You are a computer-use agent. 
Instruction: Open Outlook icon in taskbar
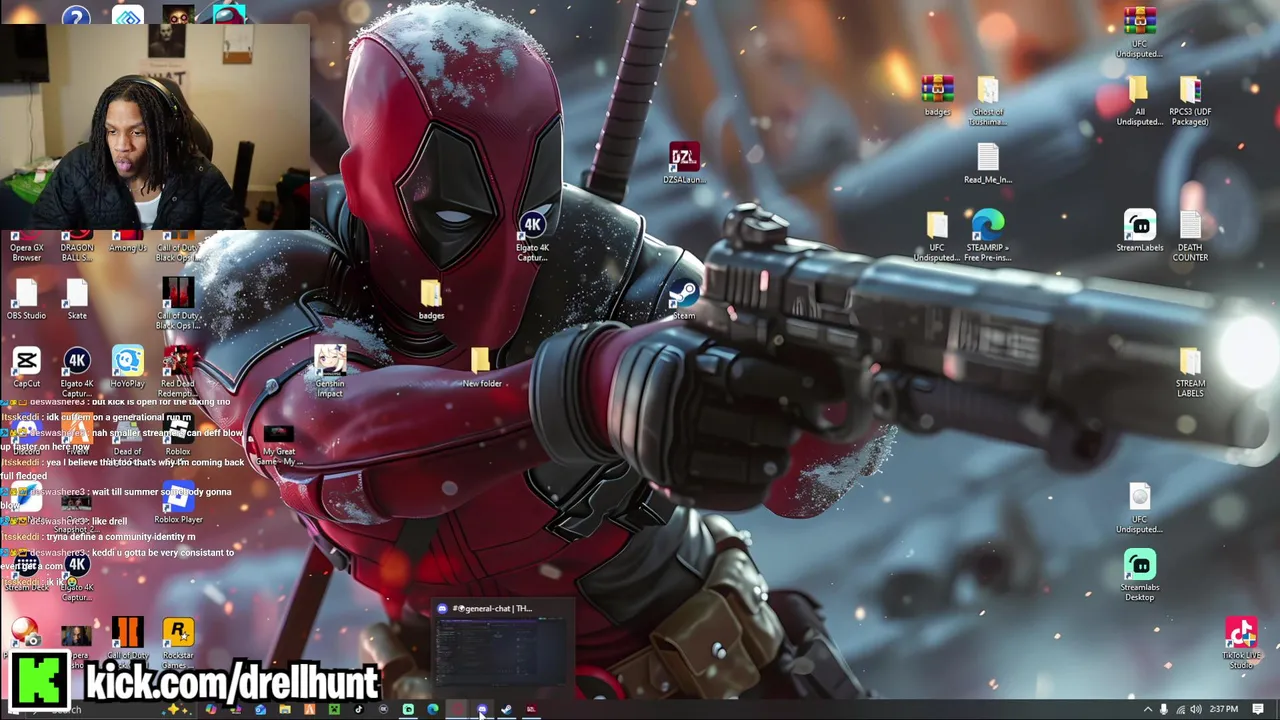tap(260, 710)
